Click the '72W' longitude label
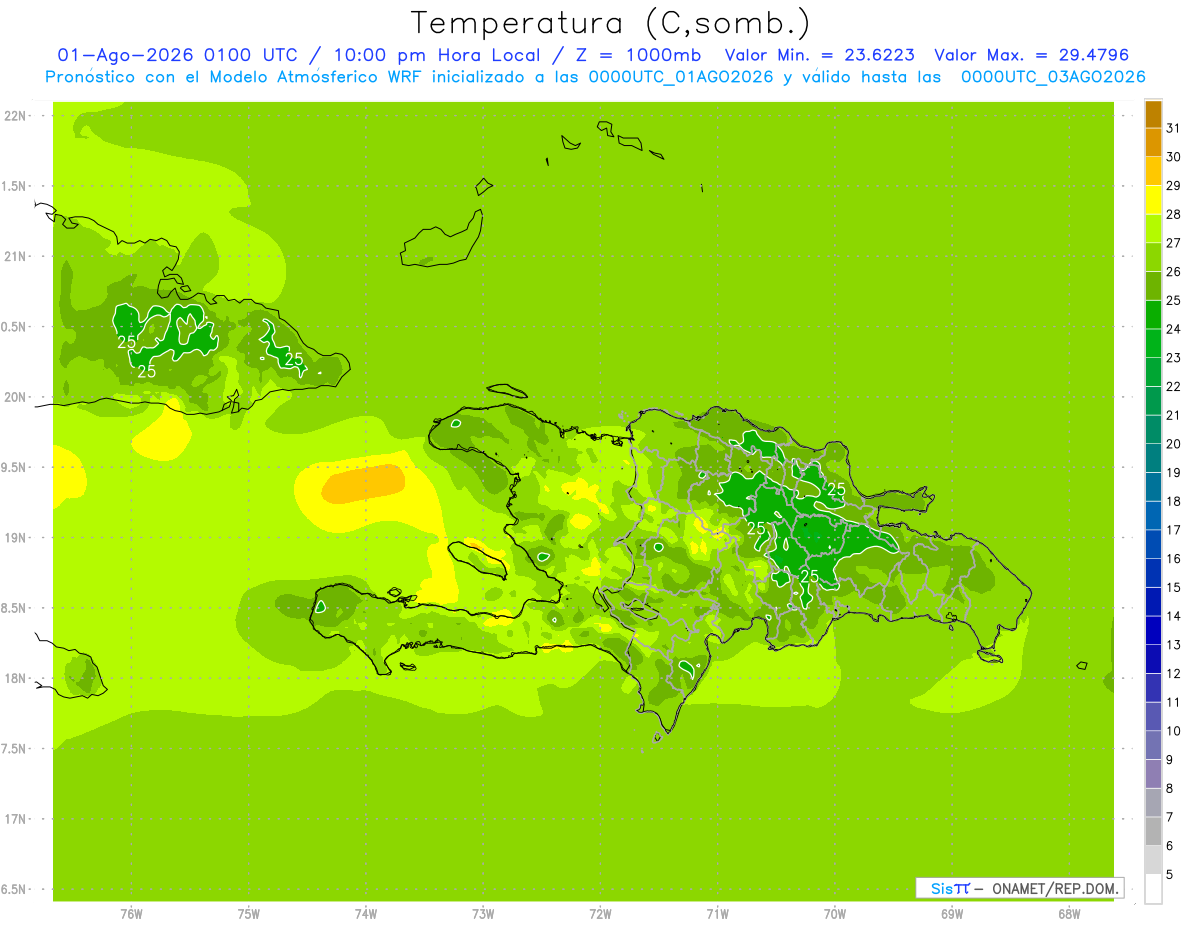1200x927 pixels. click(601, 914)
